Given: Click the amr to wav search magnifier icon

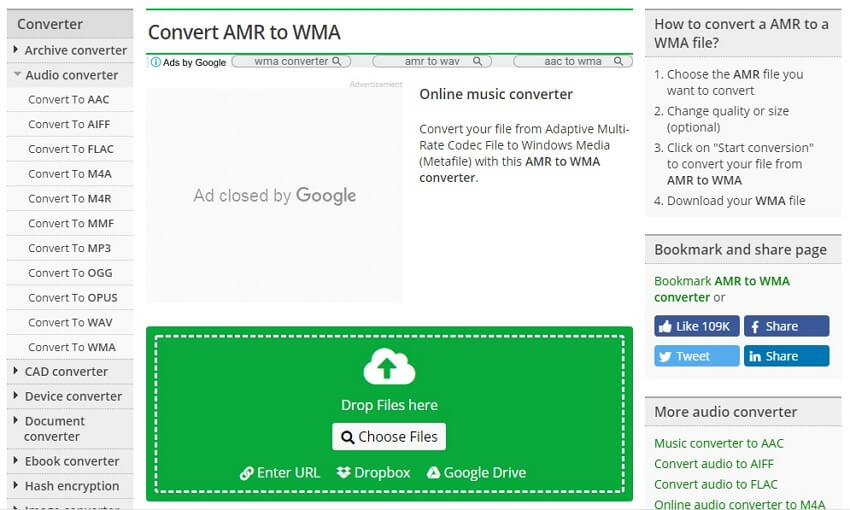Looking at the screenshot, I should 478,61.
